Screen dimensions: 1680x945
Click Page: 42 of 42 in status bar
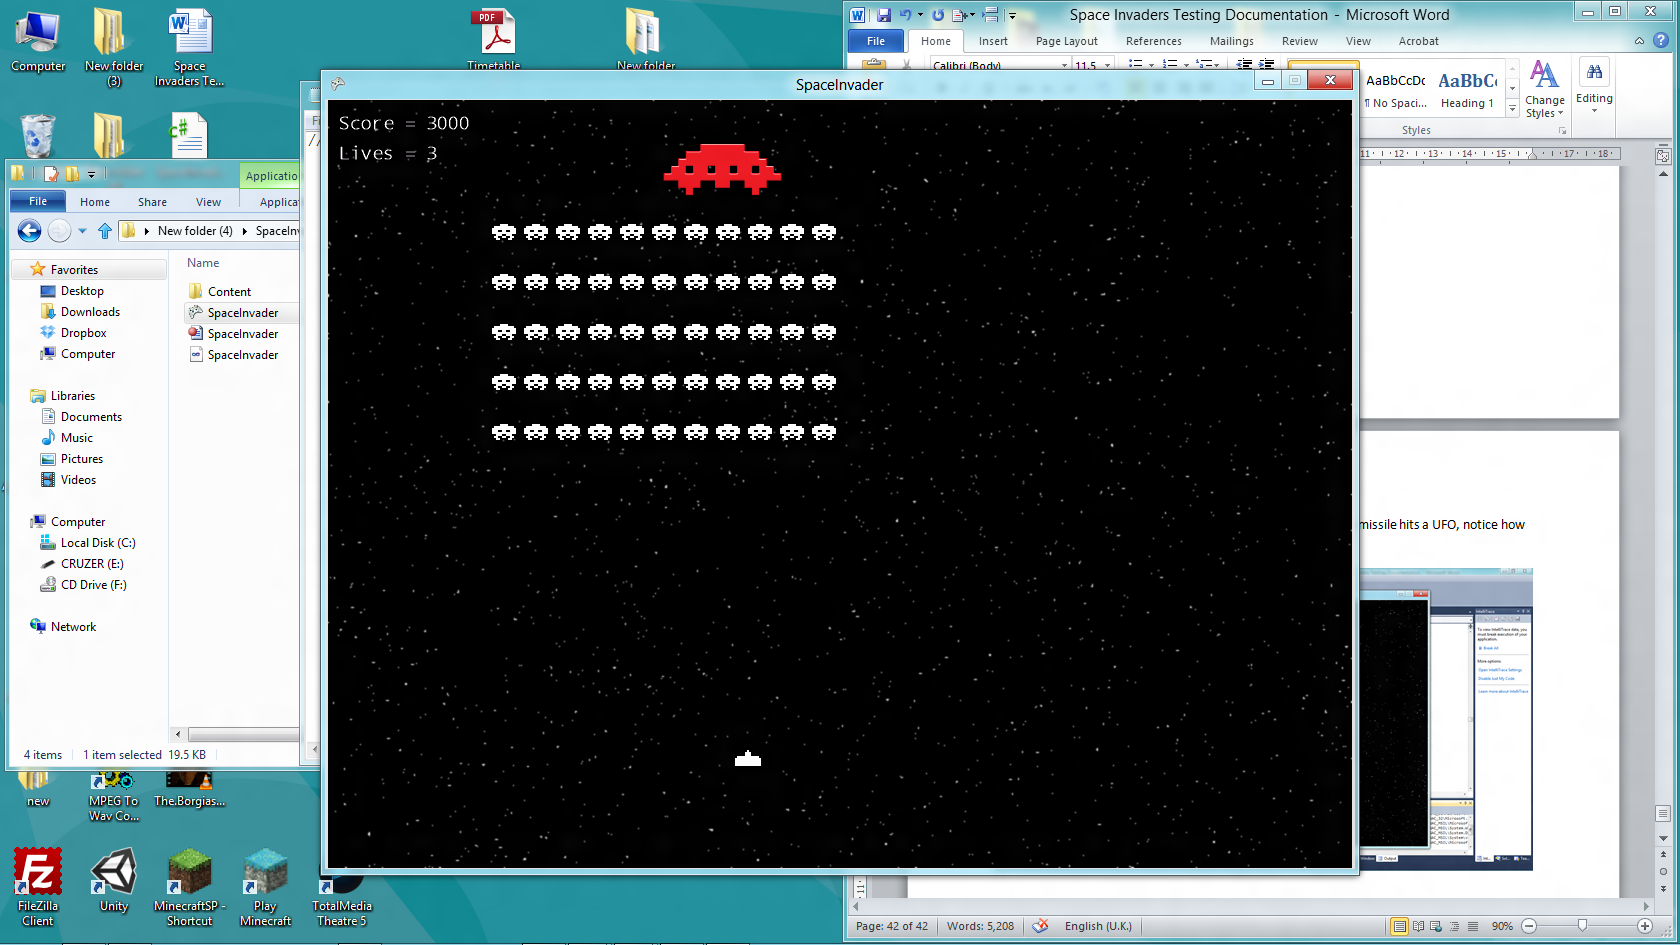click(892, 926)
